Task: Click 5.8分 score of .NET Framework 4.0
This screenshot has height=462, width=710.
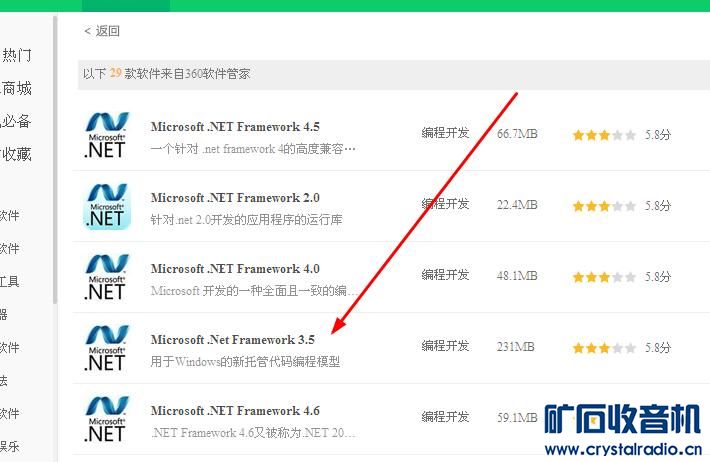Action: (657, 277)
